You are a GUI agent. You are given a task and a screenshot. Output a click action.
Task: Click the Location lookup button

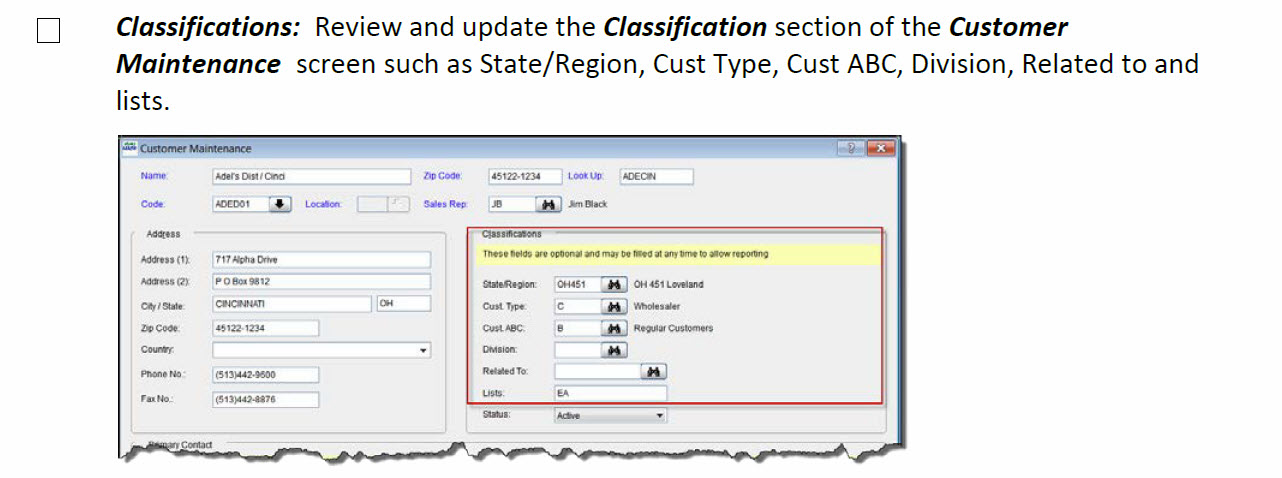(x=398, y=204)
